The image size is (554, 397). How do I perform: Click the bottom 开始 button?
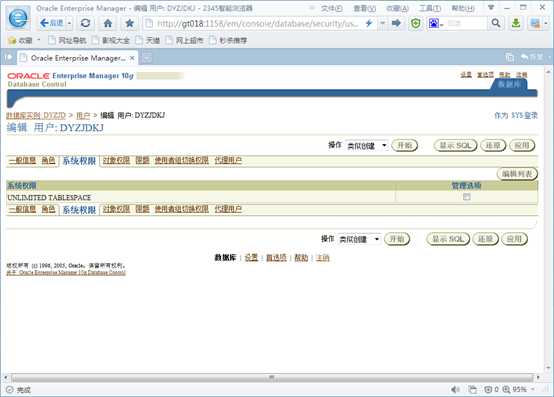(x=397, y=239)
